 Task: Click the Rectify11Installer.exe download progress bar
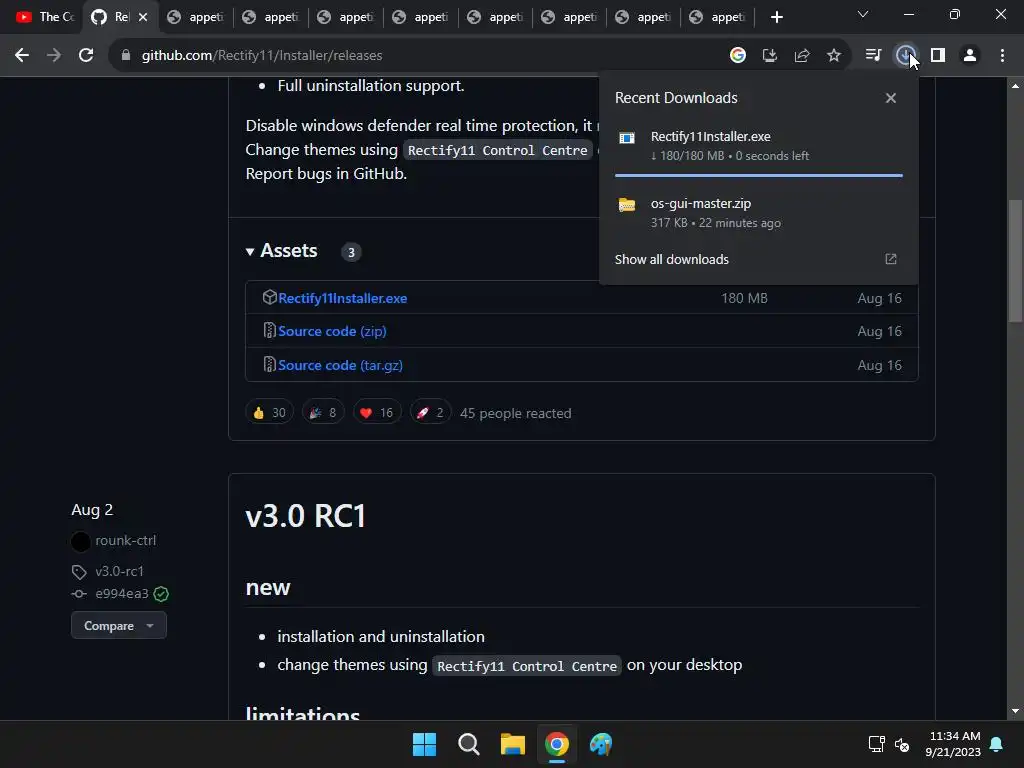click(x=758, y=175)
